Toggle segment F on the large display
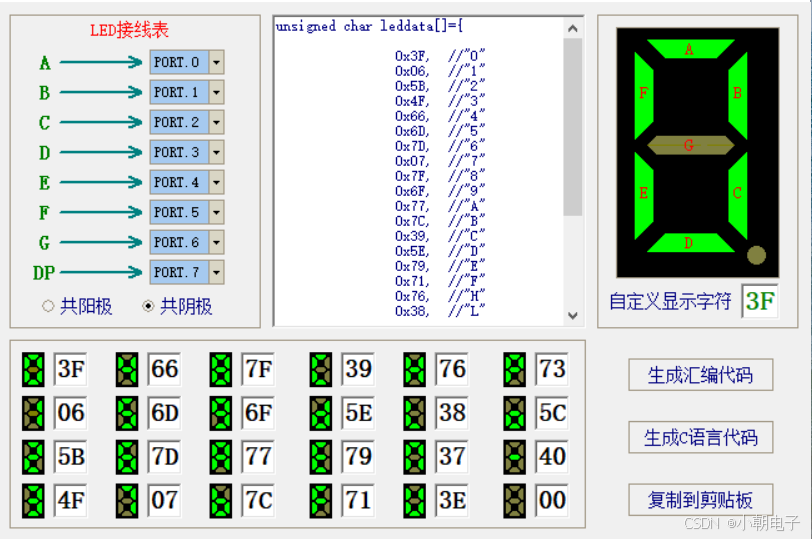This screenshot has width=812, height=539. (x=644, y=95)
